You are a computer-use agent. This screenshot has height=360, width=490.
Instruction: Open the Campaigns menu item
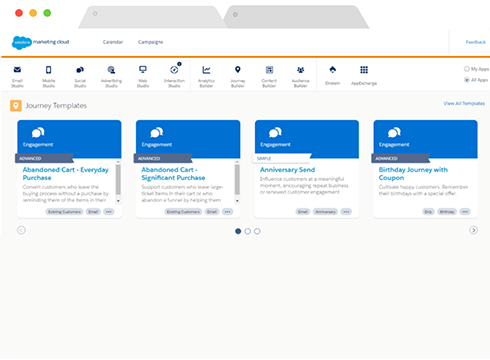pyautogui.click(x=151, y=42)
